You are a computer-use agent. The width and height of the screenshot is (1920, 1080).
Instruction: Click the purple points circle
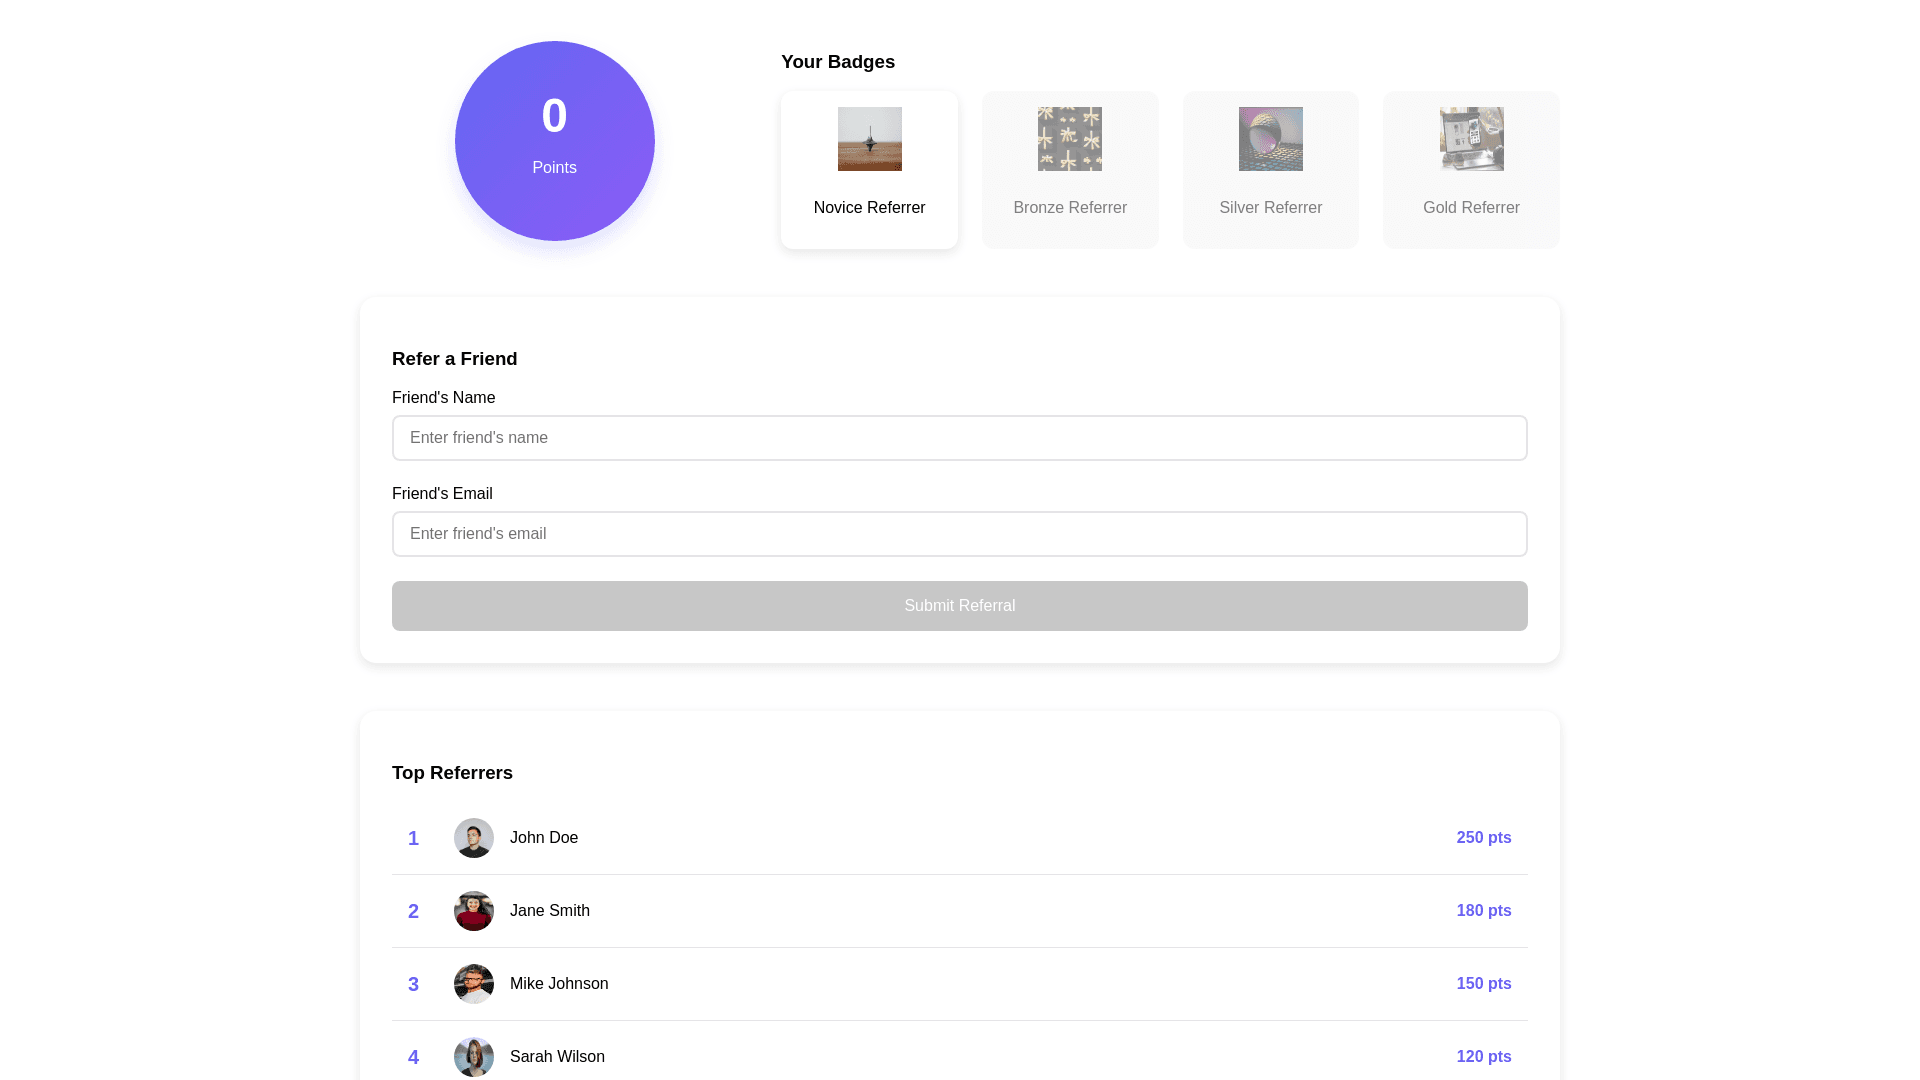(x=554, y=141)
